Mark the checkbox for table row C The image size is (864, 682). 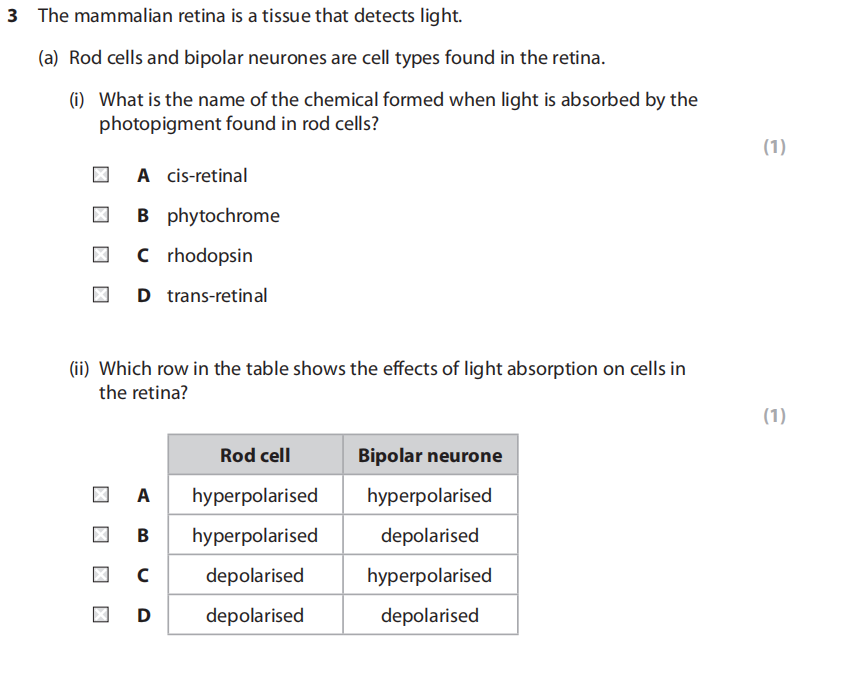click(100, 575)
